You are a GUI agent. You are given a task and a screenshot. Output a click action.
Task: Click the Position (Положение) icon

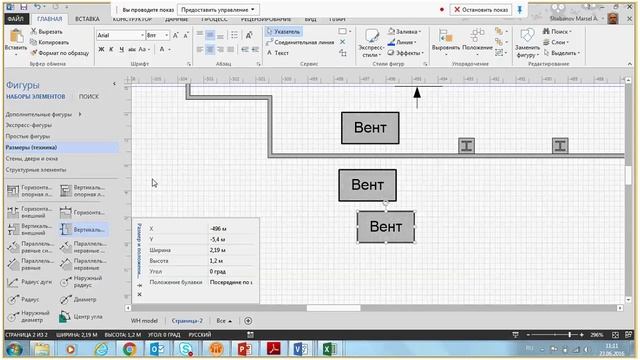[x=477, y=36]
